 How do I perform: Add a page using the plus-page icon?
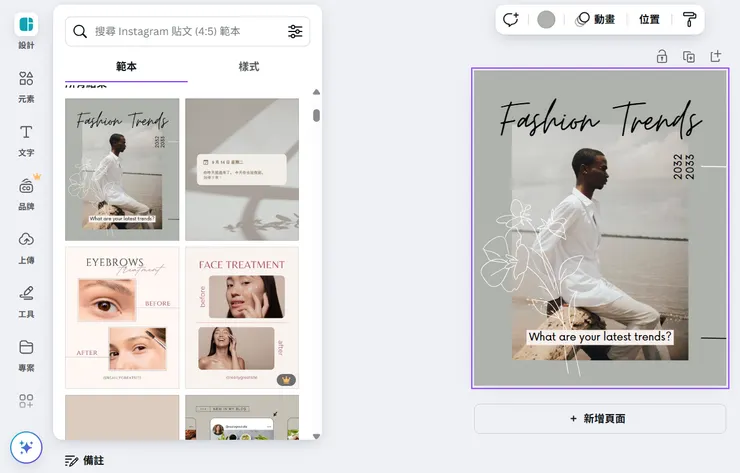(716, 56)
